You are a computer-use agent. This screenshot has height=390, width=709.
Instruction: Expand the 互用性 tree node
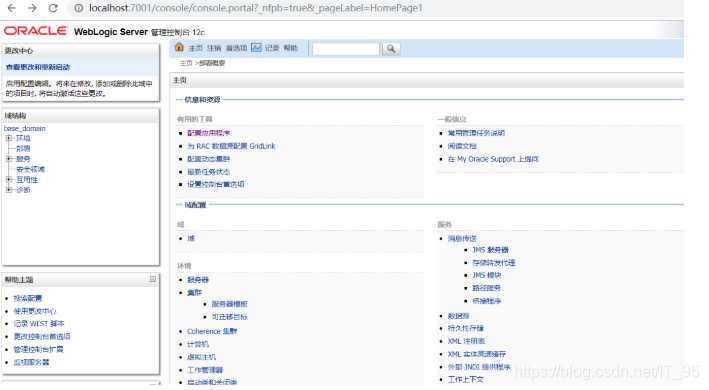coord(9,179)
